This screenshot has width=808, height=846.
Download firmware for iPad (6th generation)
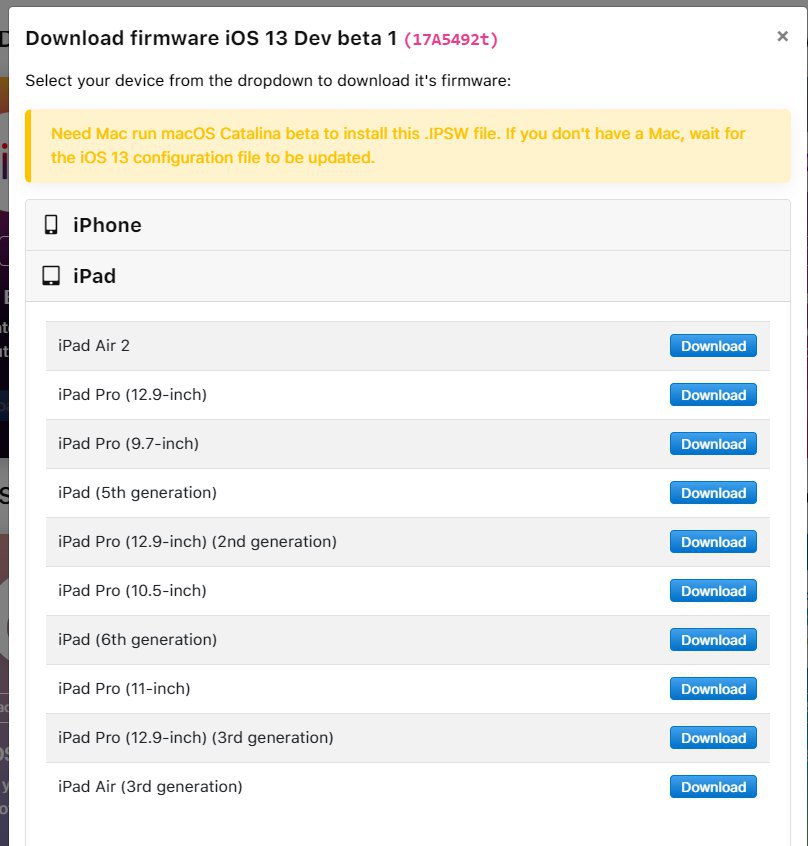coord(713,640)
